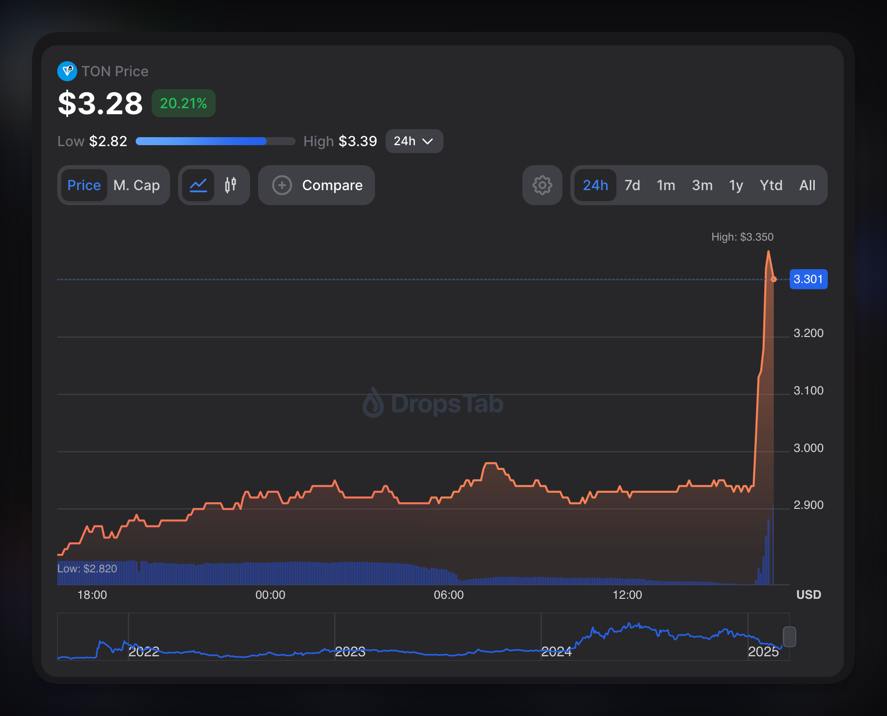Toggle chart to M. Cap mode
This screenshot has height=716, width=887.
(136, 185)
